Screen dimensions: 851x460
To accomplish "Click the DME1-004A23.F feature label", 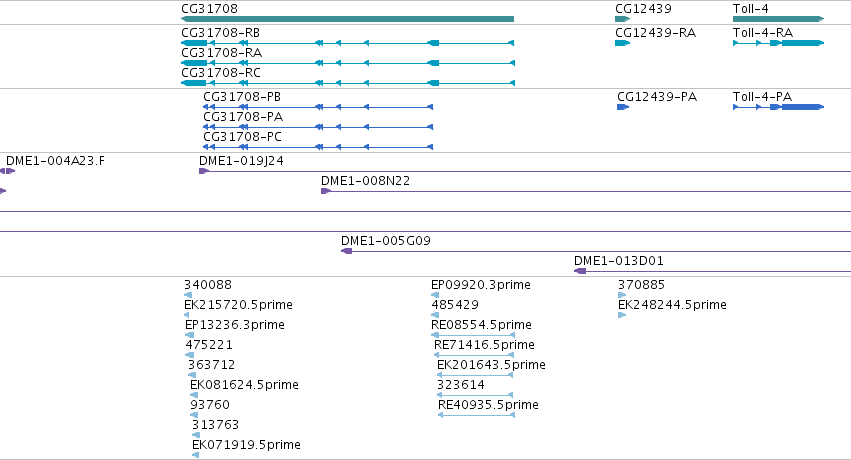I will point(55,161).
